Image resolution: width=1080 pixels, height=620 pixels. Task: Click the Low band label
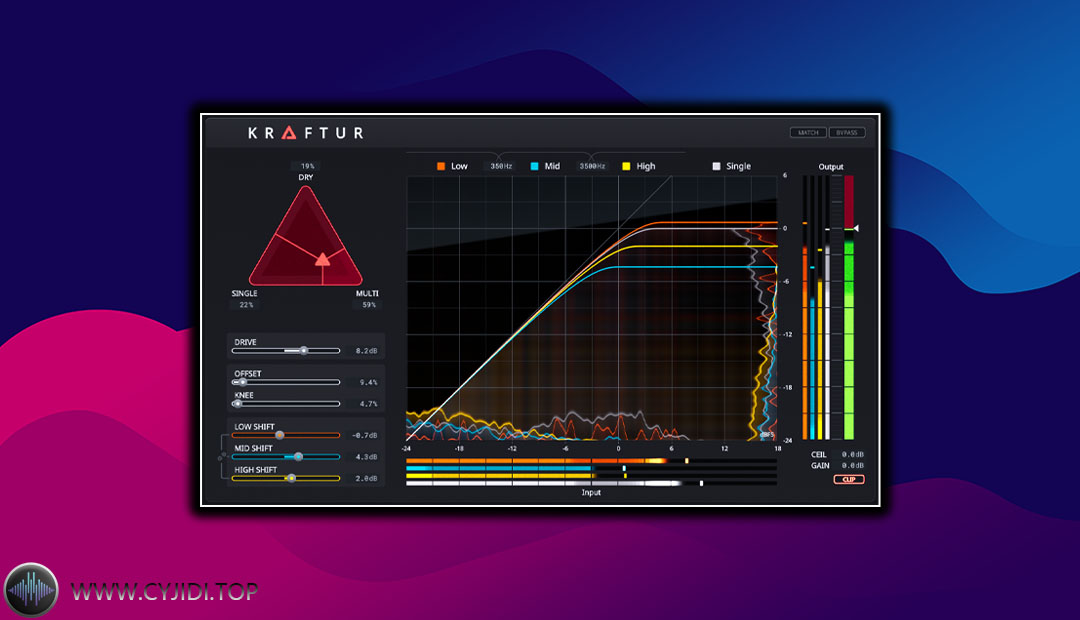(x=459, y=166)
